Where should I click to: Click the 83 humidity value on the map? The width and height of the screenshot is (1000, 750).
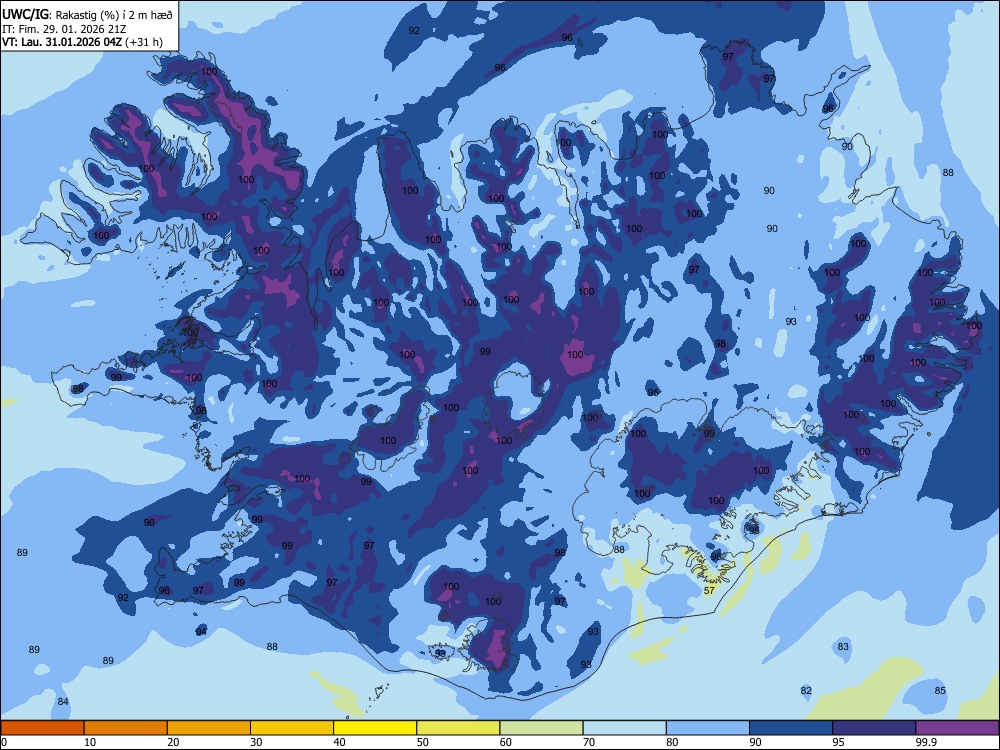point(843,647)
